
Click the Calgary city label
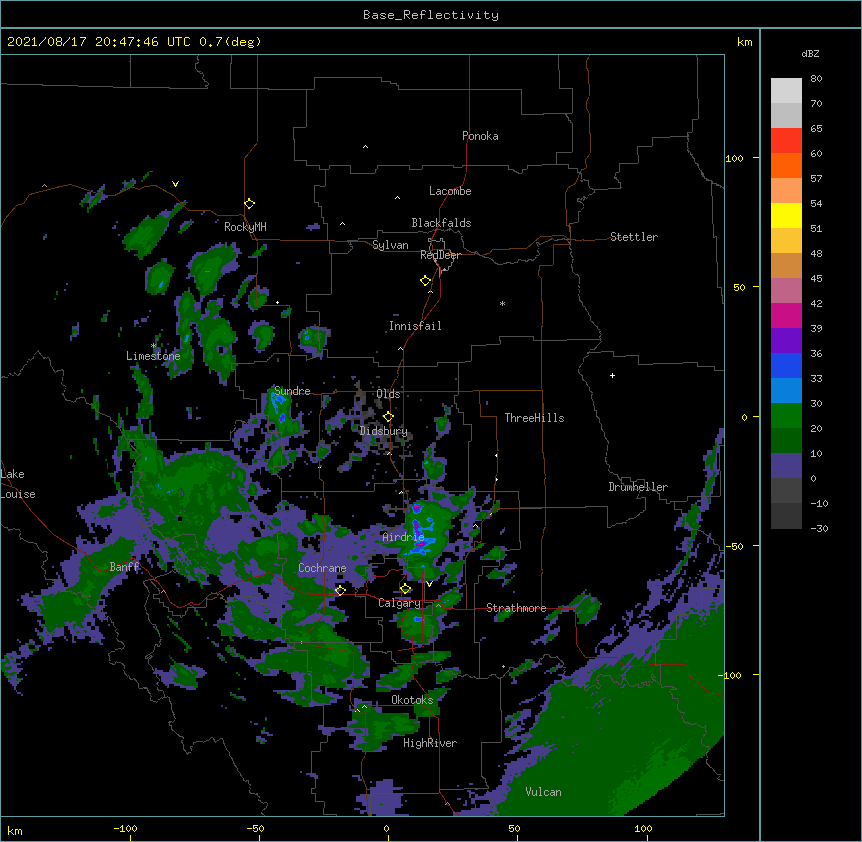(x=399, y=603)
